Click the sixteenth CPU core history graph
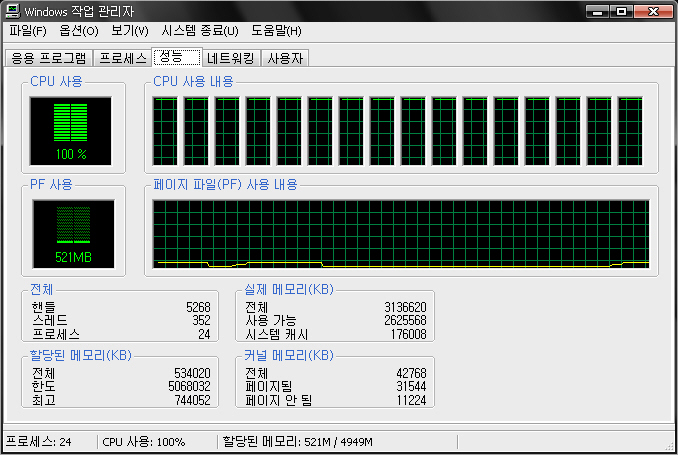The height and width of the screenshot is (455, 678). coord(630,131)
